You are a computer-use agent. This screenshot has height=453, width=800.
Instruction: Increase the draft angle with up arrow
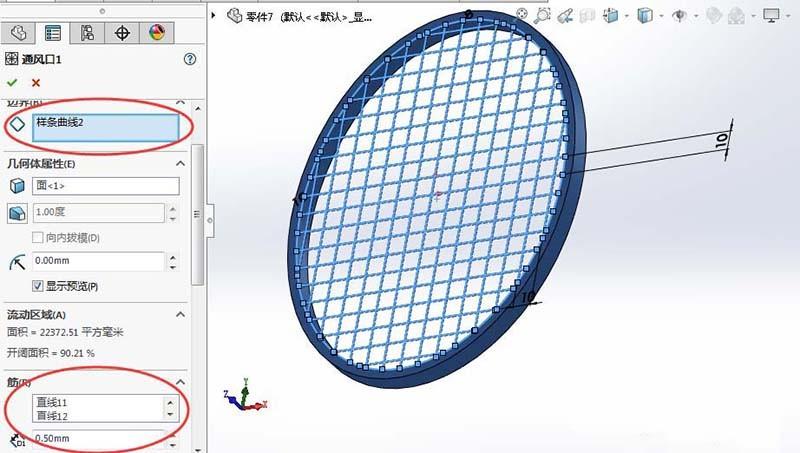click(172, 209)
